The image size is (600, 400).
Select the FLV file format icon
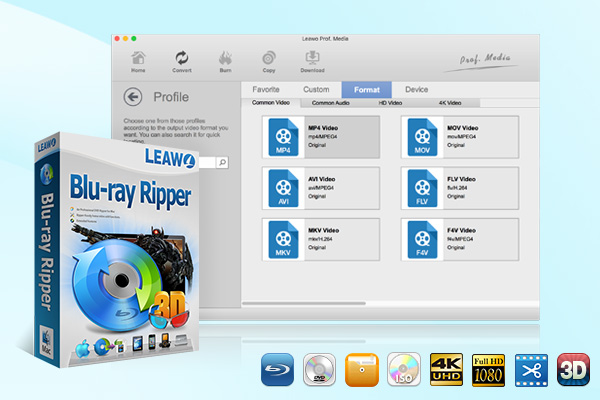coord(422,188)
